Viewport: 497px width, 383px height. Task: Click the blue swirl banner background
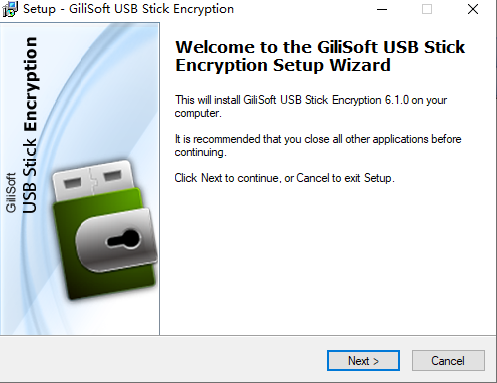[x=100, y=83]
